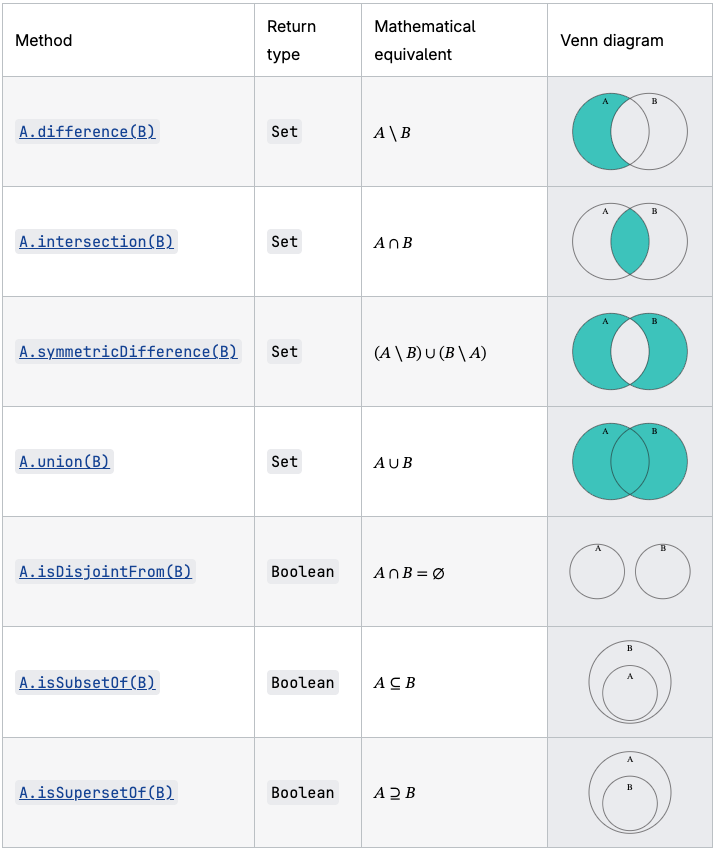Image resolution: width=716 pixels, height=850 pixels.
Task: Visit the A.isSupersetOf(B) method link
Action: click(x=96, y=793)
